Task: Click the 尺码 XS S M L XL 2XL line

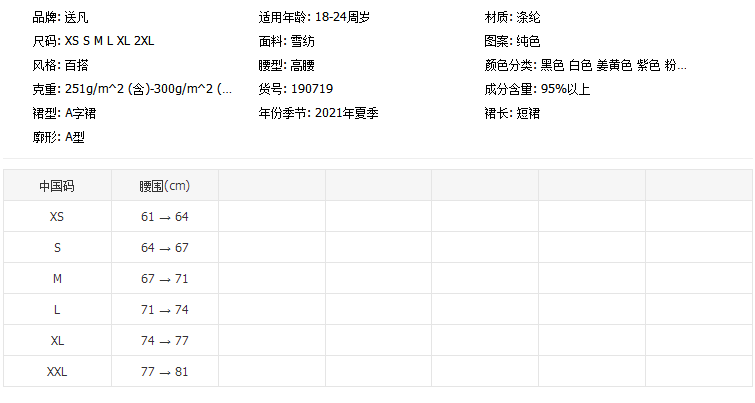Action: point(93,42)
